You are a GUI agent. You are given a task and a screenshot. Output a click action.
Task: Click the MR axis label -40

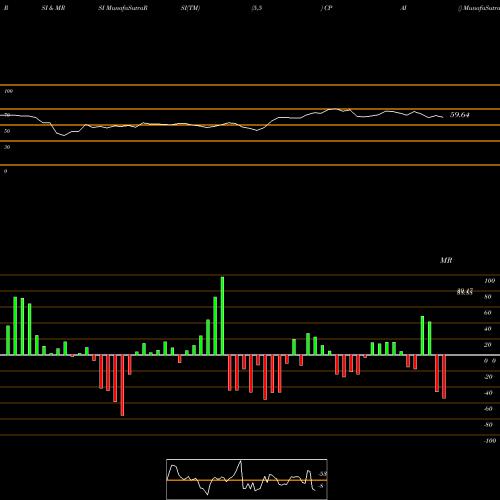tap(488, 393)
